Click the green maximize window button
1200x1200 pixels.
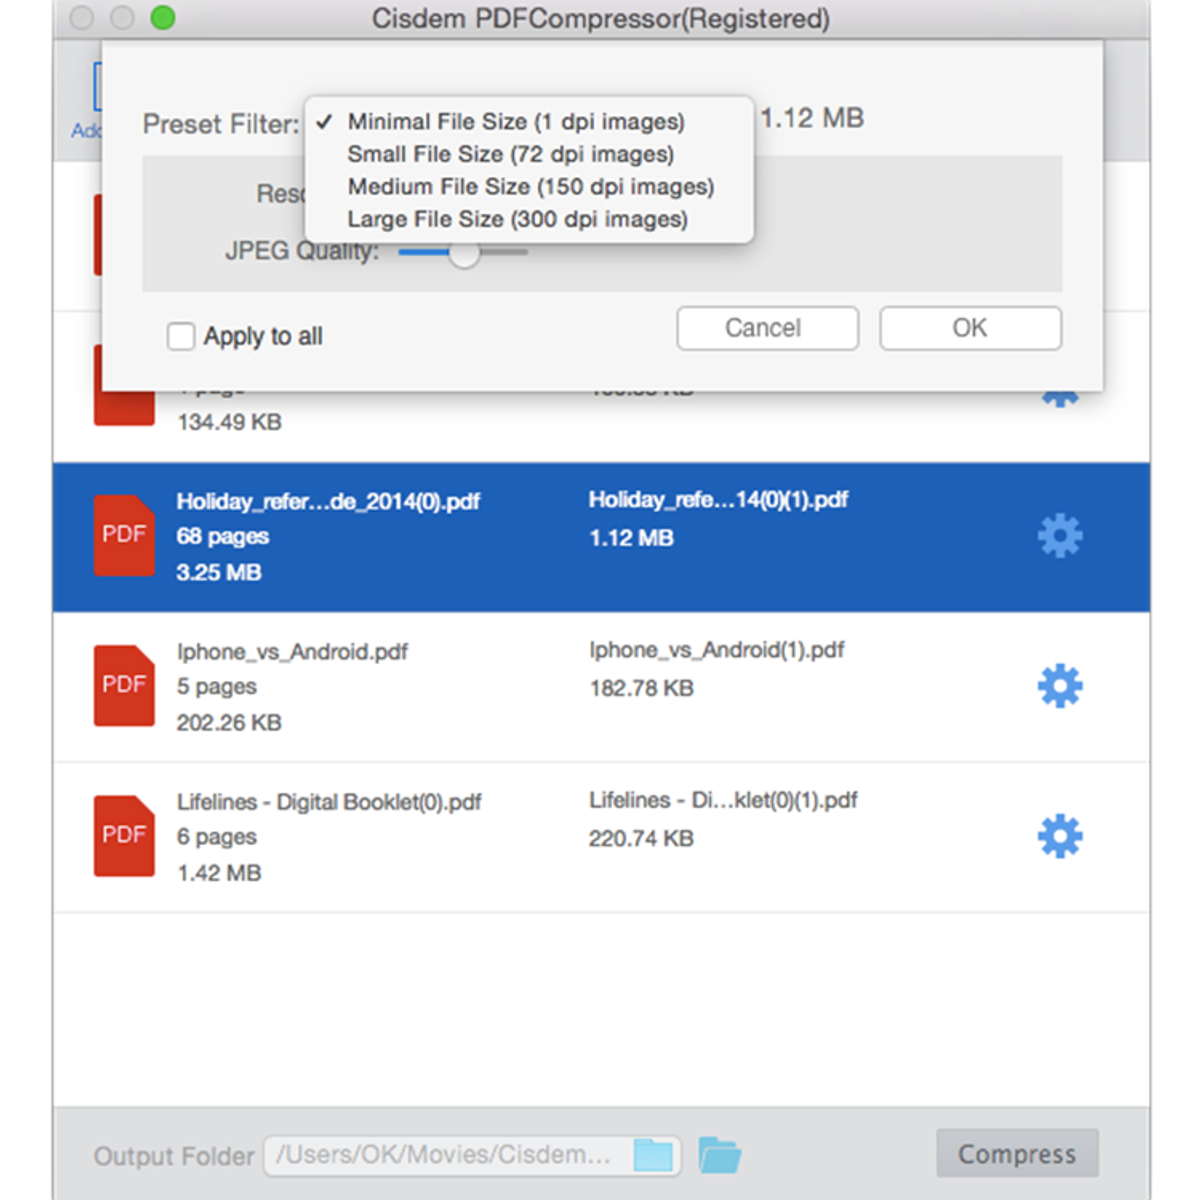click(x=163, y=18)
